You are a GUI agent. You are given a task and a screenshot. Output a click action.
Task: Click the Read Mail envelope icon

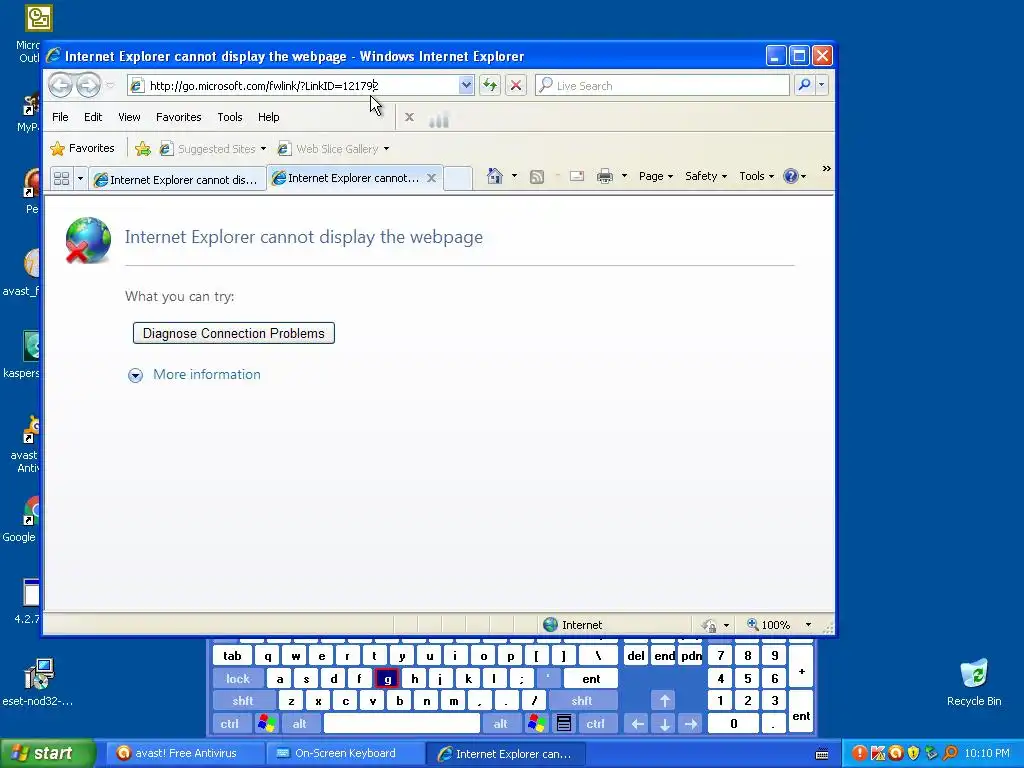point(577,176)
